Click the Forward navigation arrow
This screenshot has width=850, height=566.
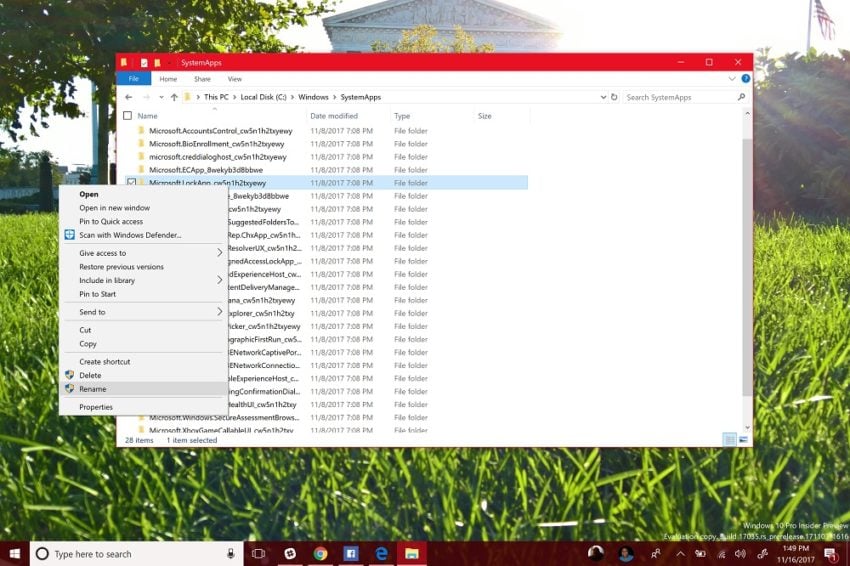pos(146,97)
